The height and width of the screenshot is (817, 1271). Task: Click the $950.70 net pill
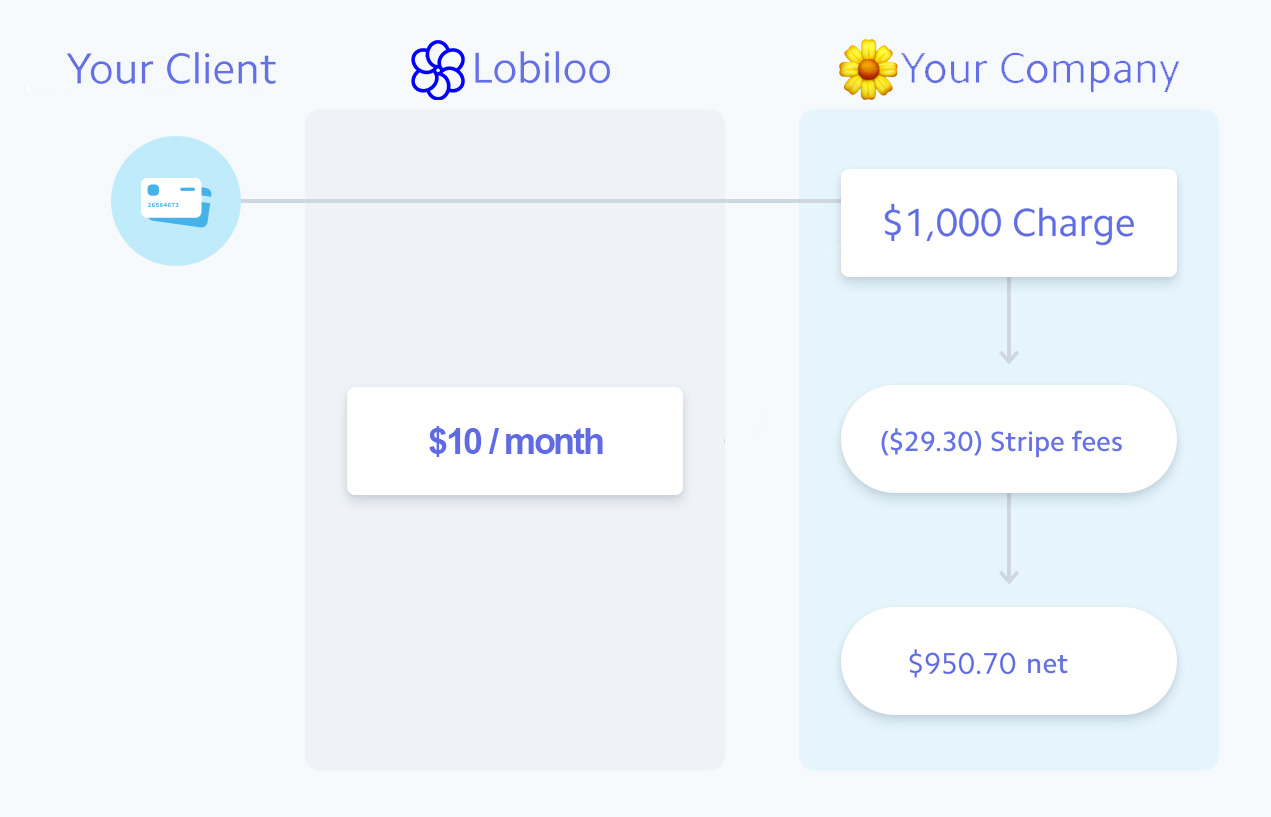tap(1009, 661)
